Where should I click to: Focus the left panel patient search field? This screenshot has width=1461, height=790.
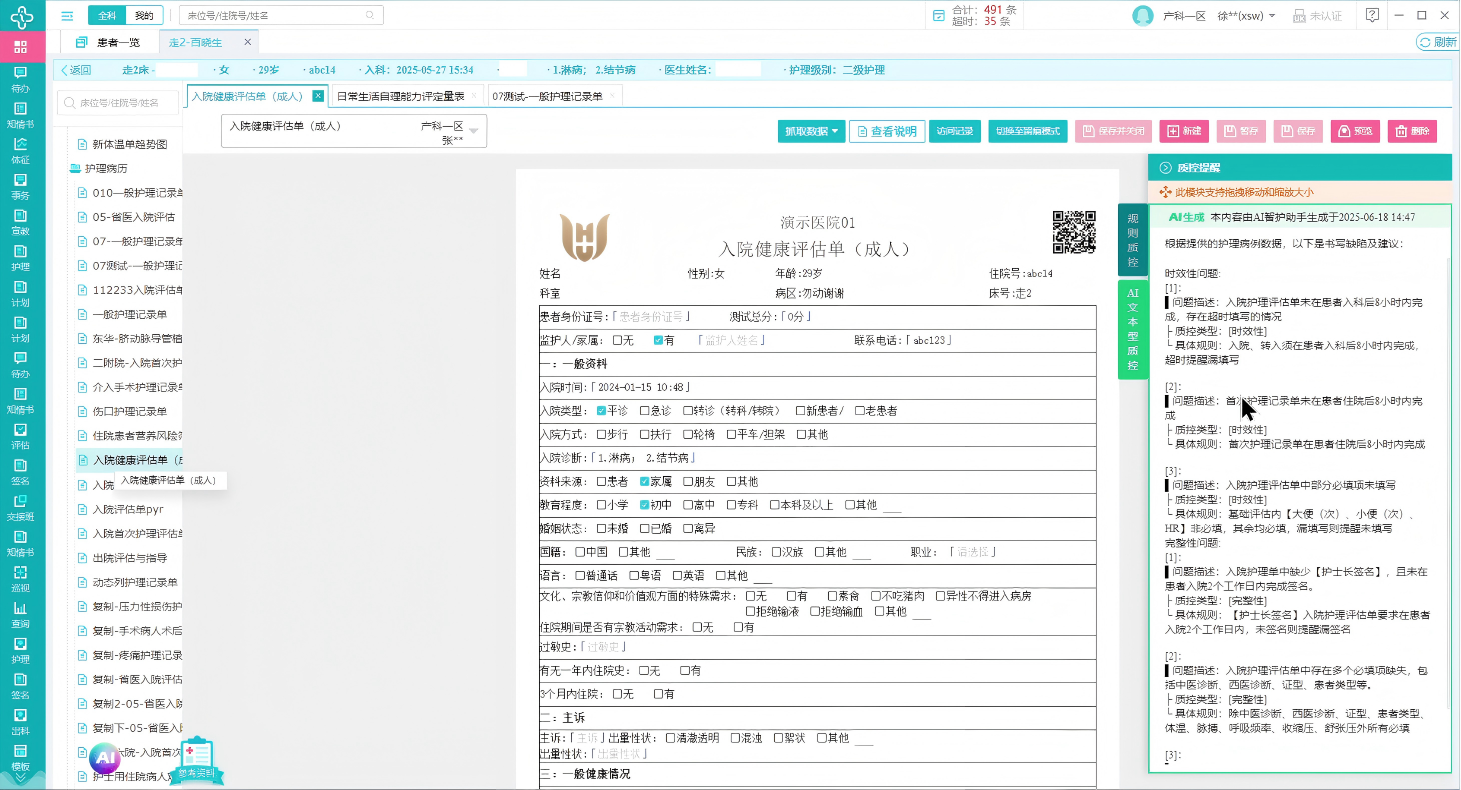[119, 102]
